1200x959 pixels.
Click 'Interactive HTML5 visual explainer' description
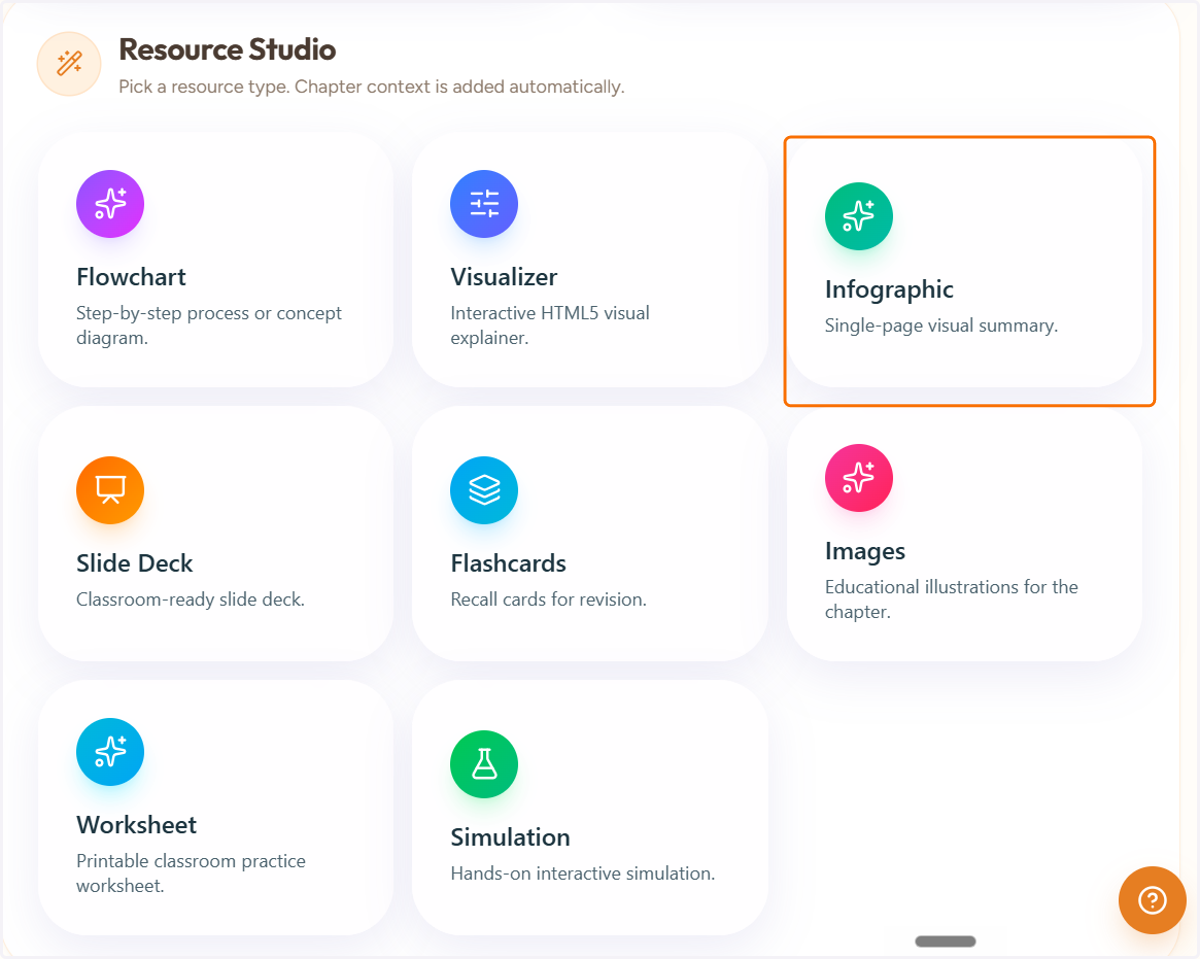pos(550,325)
